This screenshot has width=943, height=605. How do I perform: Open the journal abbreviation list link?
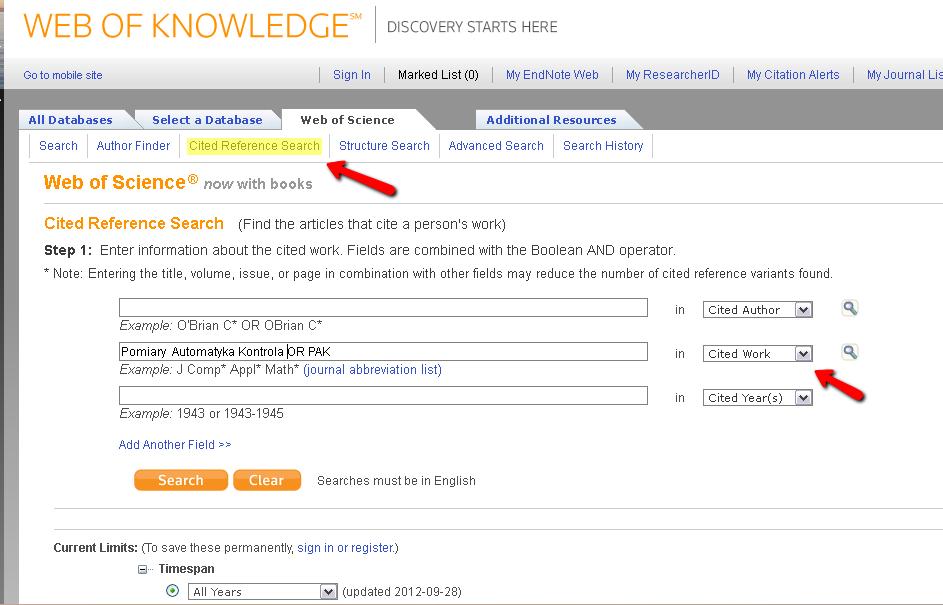tap(372, 369)
